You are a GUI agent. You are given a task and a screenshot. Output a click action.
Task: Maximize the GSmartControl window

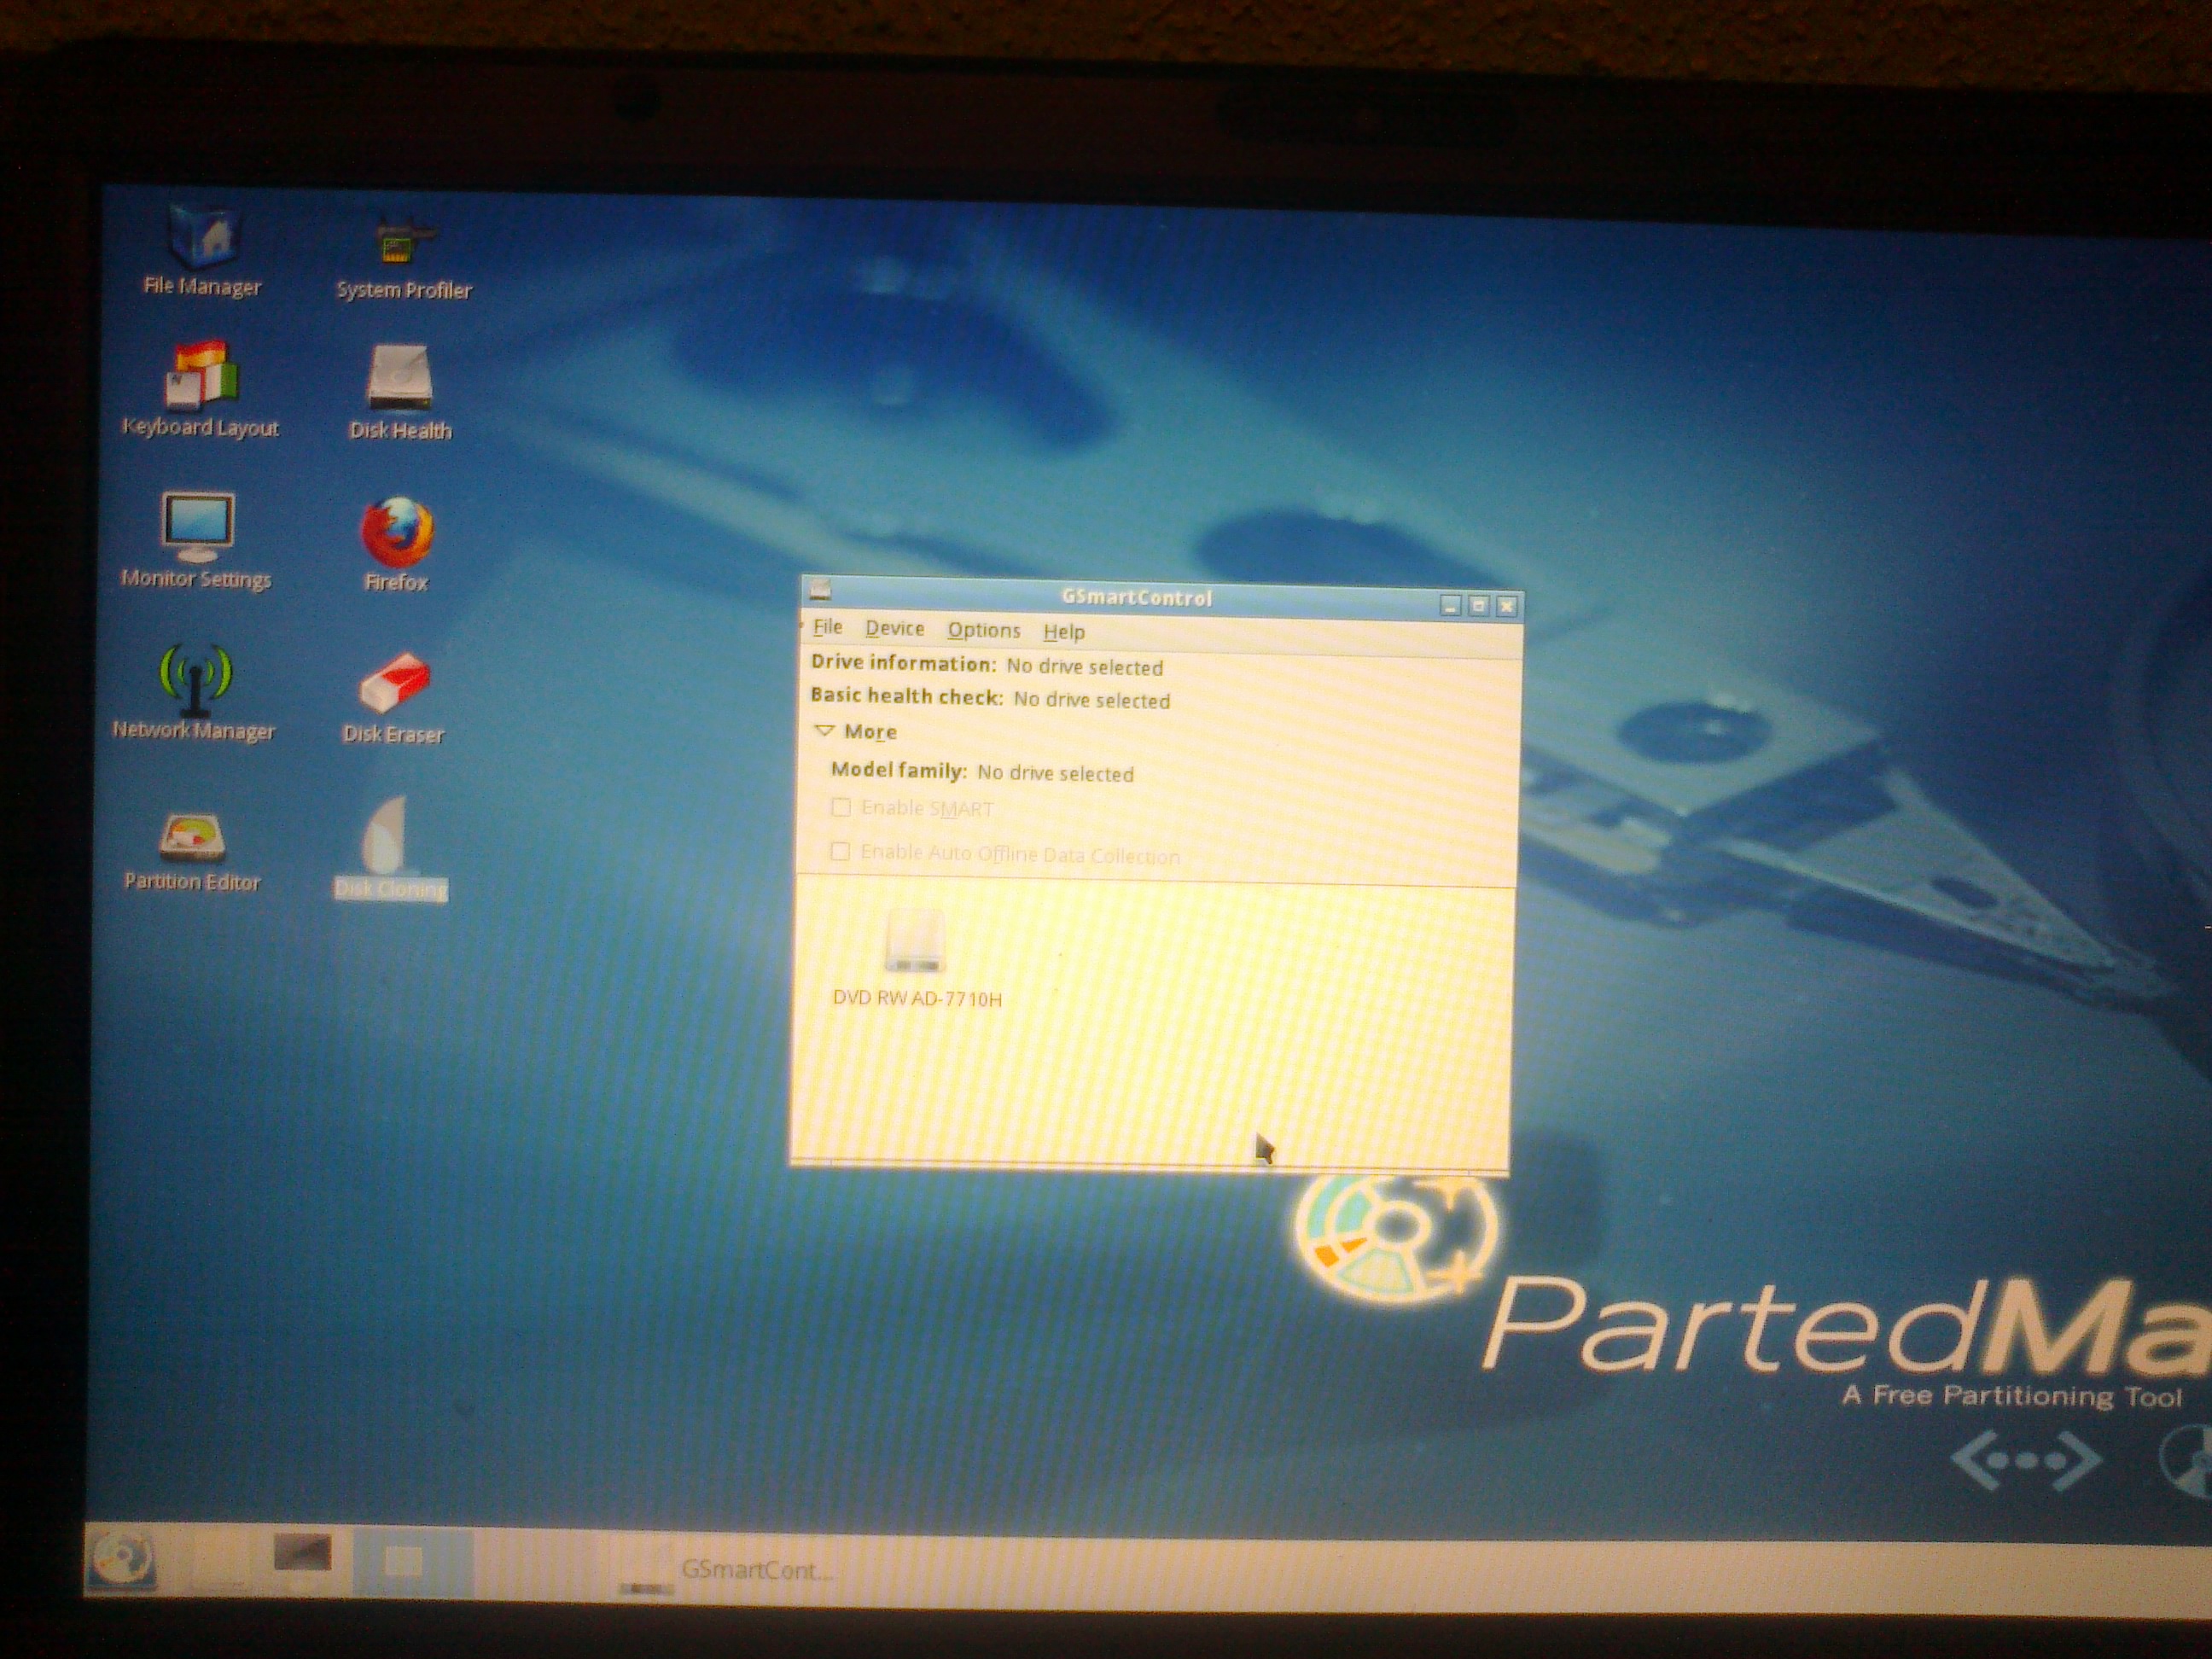click(x=1479, y=606)
